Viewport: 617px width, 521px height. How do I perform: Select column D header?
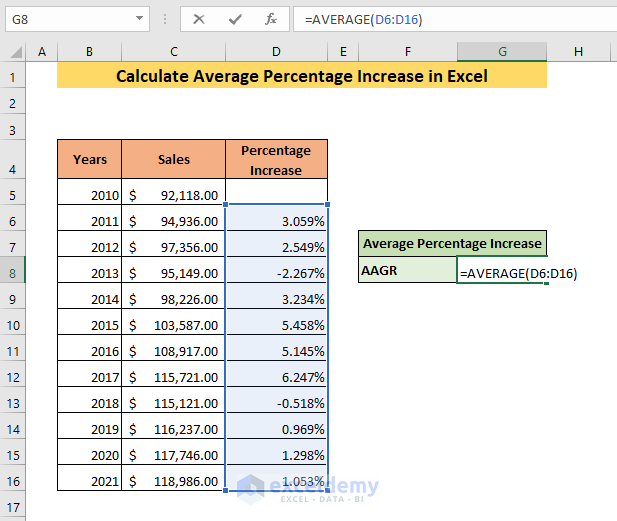click(276, 52)
